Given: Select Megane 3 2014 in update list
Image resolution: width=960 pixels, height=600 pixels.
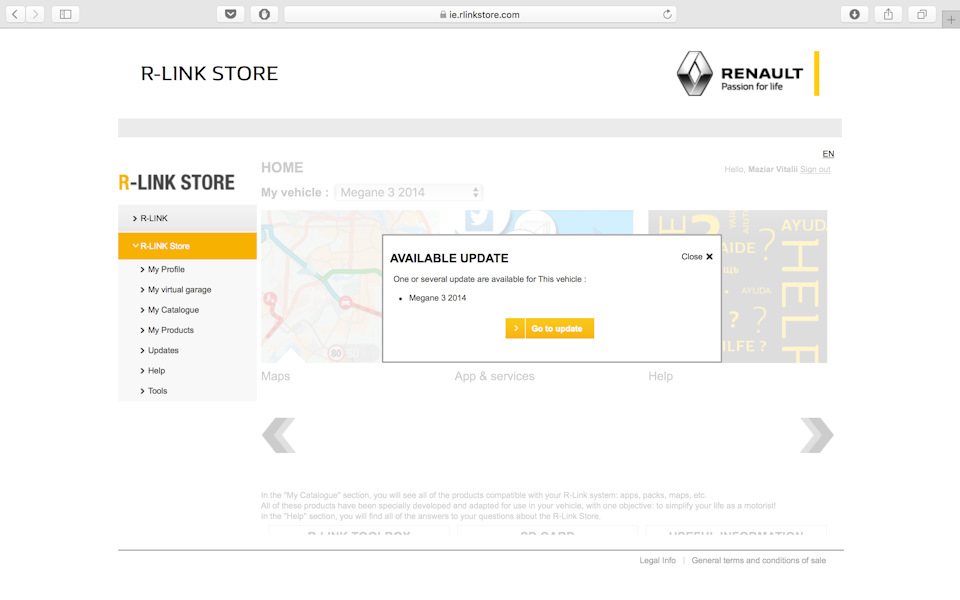Looking at the screenshot, I should [x=437, y=298].
